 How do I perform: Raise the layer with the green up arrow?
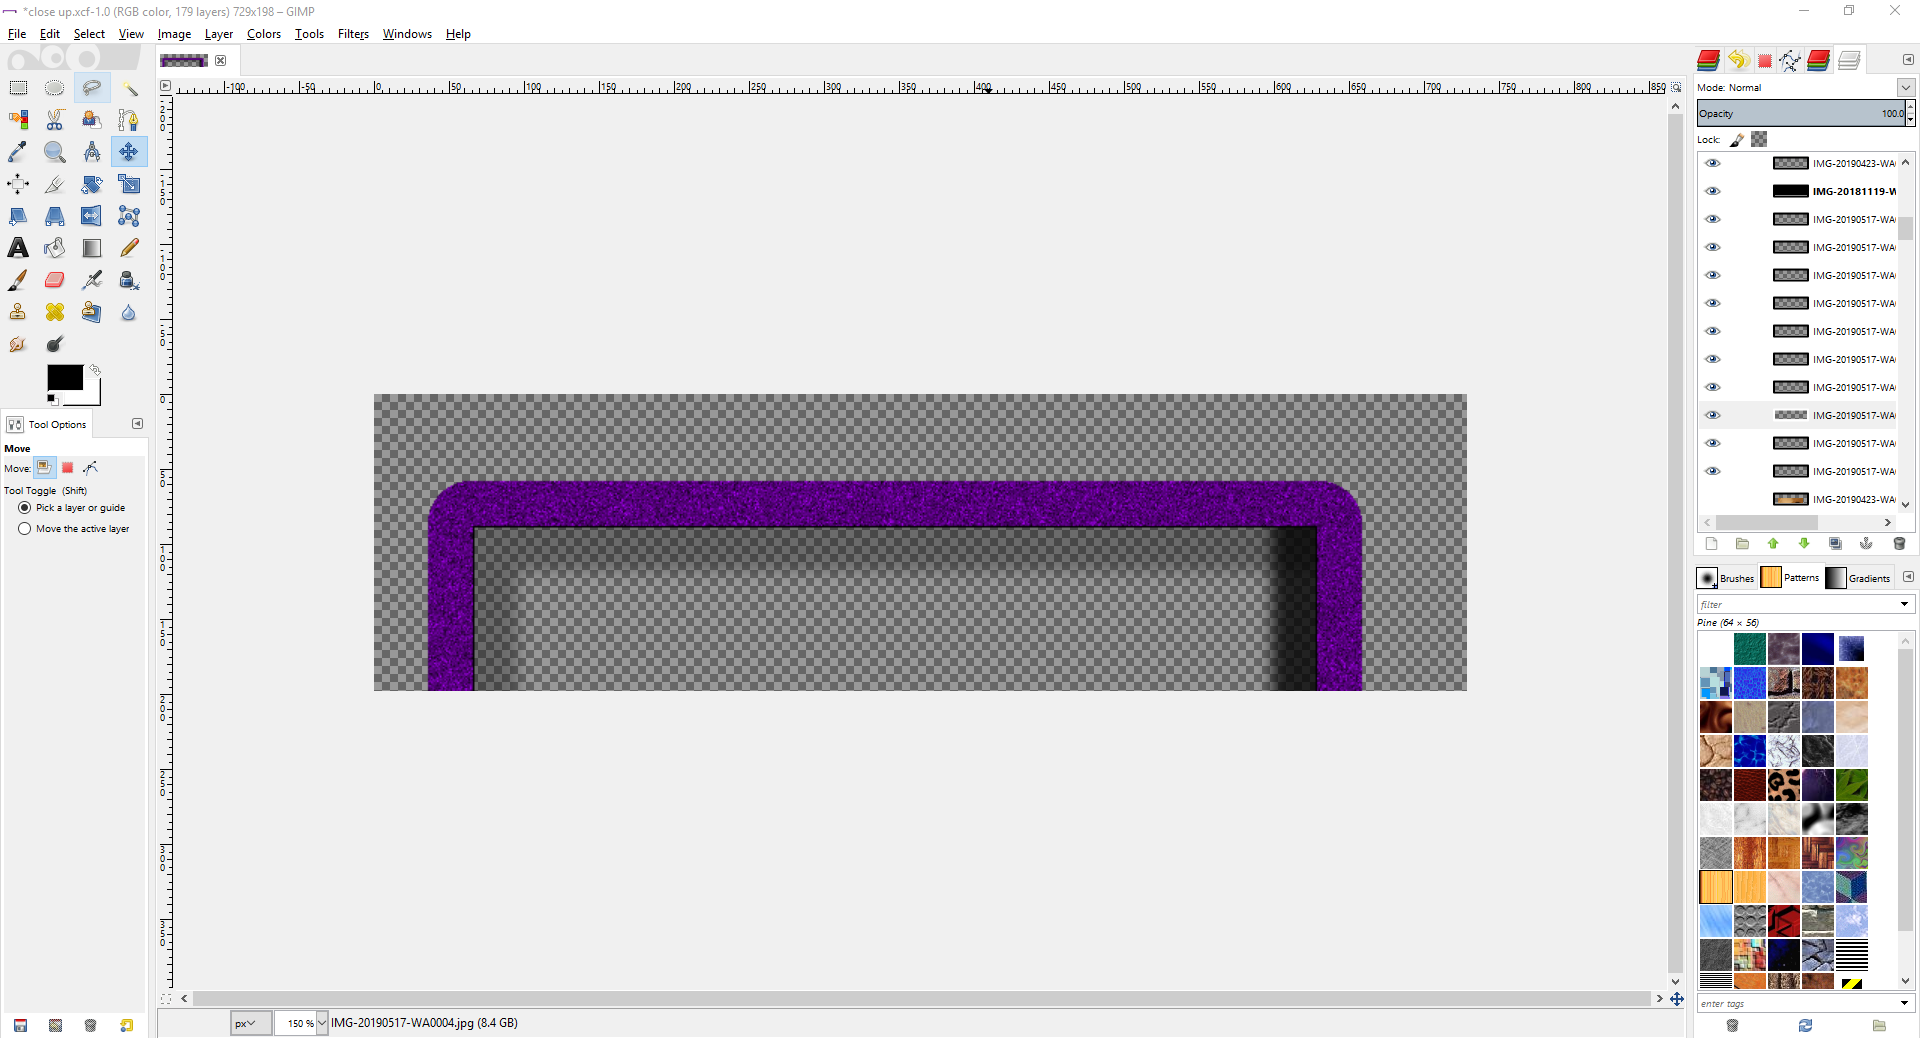pos(1773,544)
